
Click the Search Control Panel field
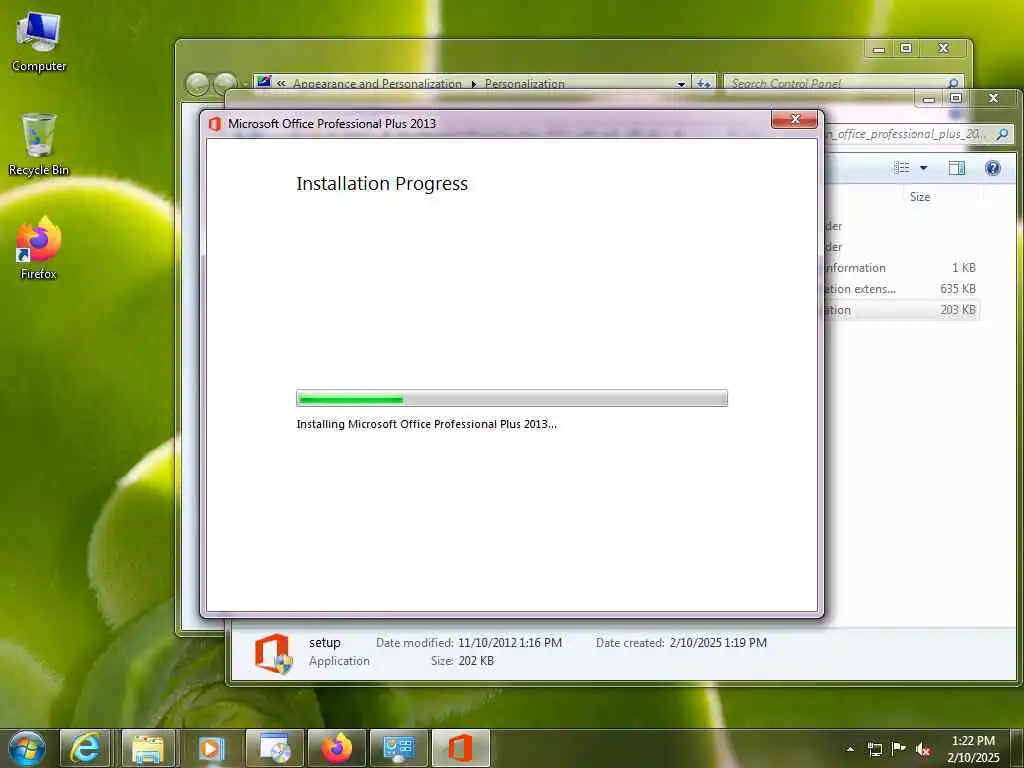point(843,84)
